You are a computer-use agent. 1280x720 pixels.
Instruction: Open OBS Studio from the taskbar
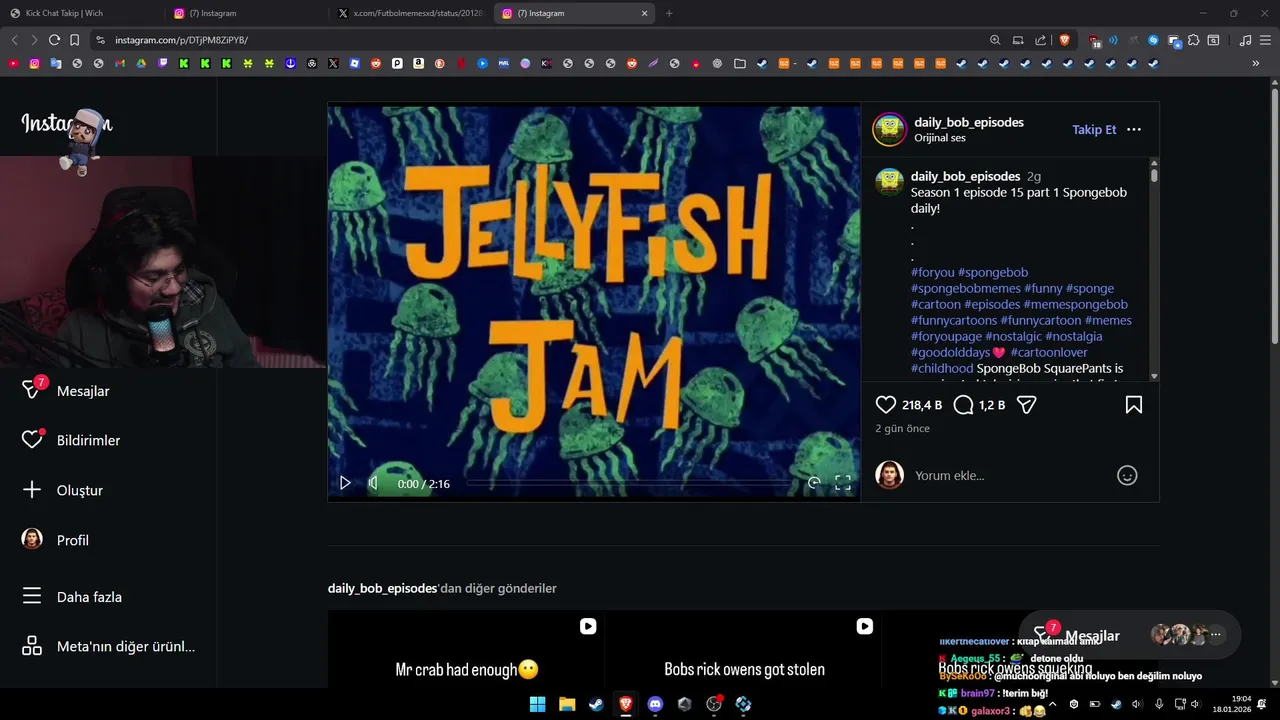714,704
